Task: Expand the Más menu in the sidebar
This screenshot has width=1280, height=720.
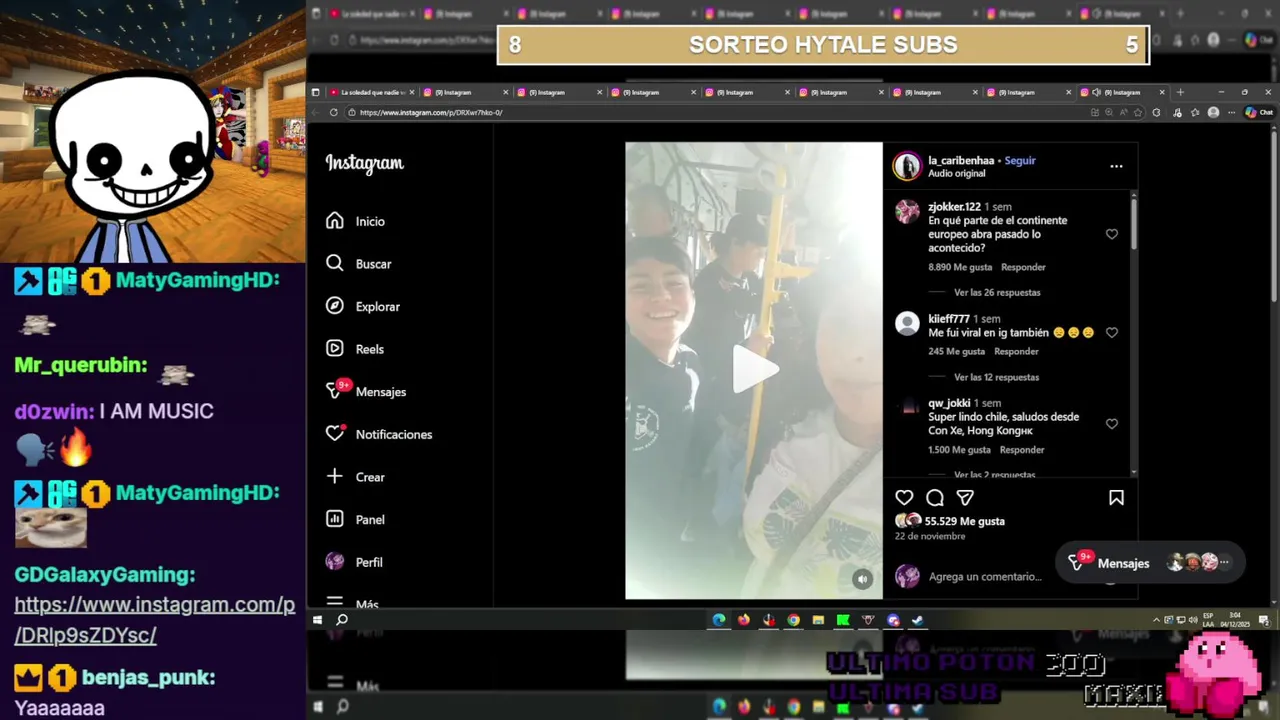Action: click(x=353, y=604)
